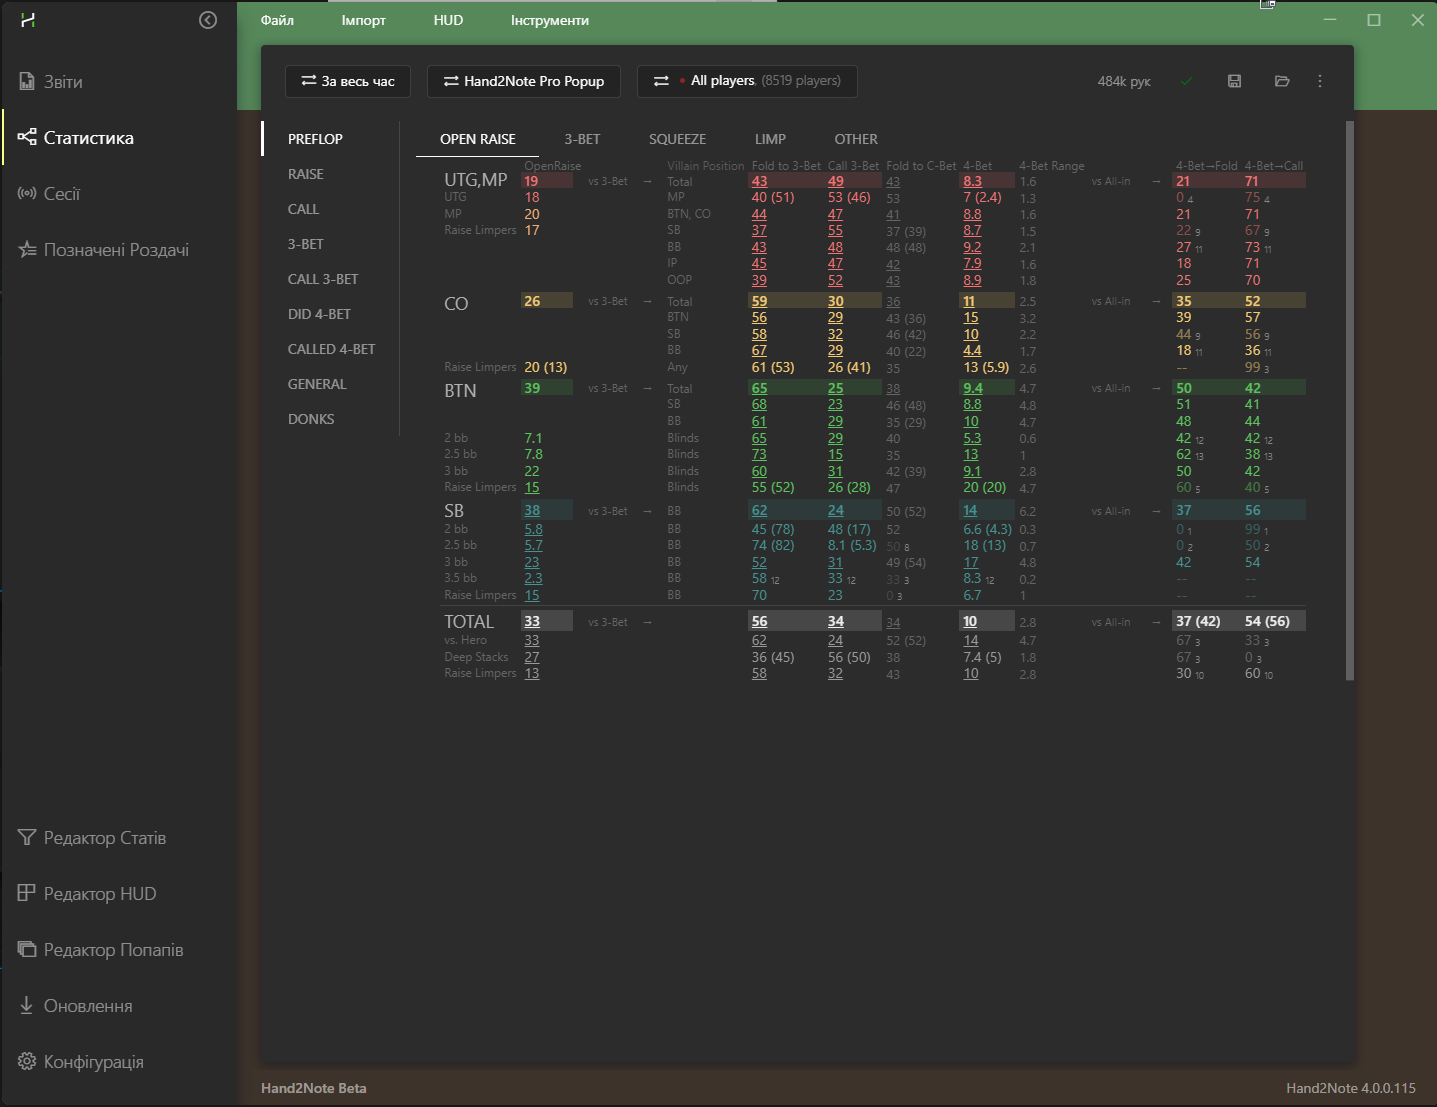Screen dimensions: 1437x1107
Task: Click the open folder icon
Action: pyautogui.click(x=1282, y=81)
